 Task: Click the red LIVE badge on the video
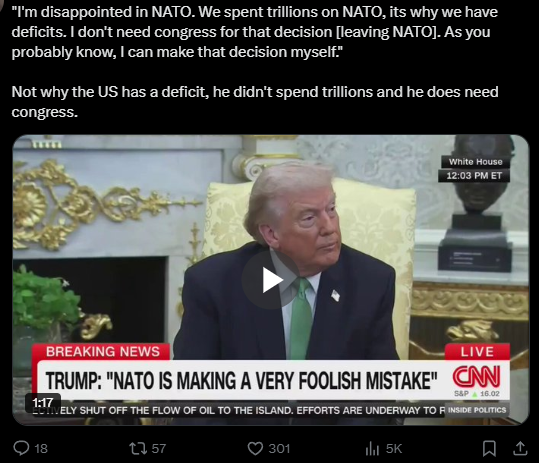coord(477,352)
